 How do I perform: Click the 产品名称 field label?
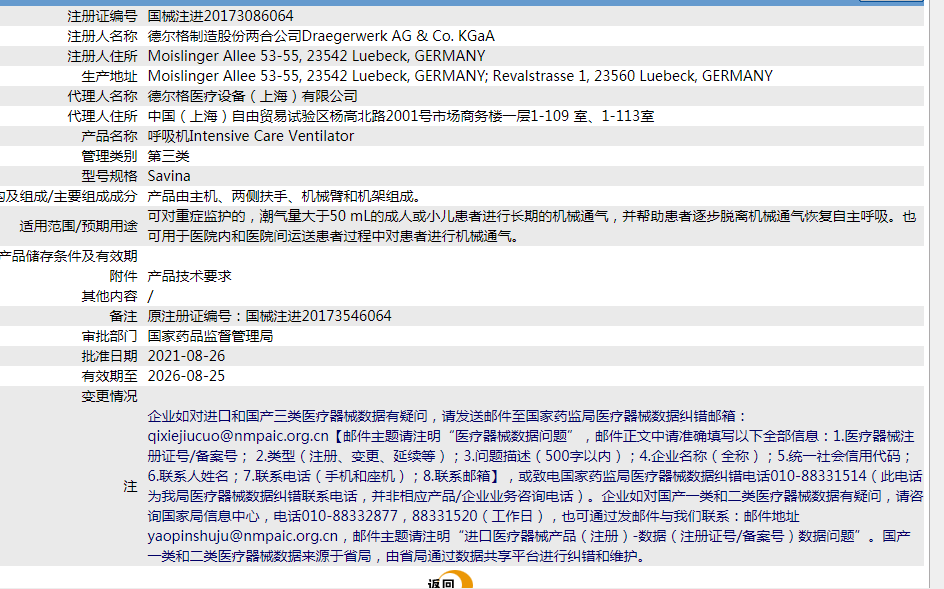point(110,136)
